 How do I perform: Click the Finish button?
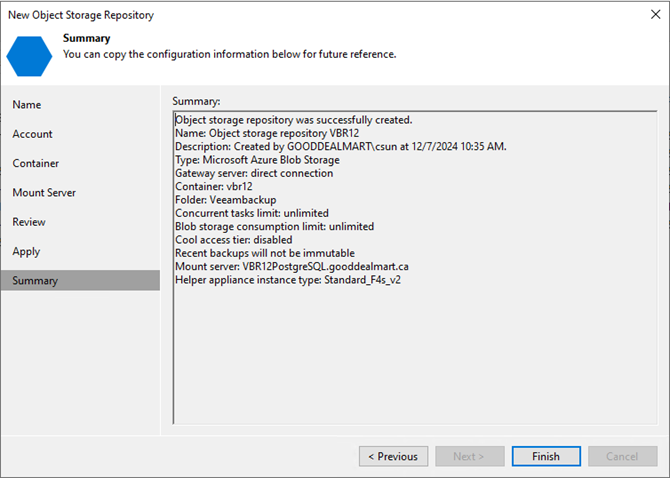click(x=546, y=456)
